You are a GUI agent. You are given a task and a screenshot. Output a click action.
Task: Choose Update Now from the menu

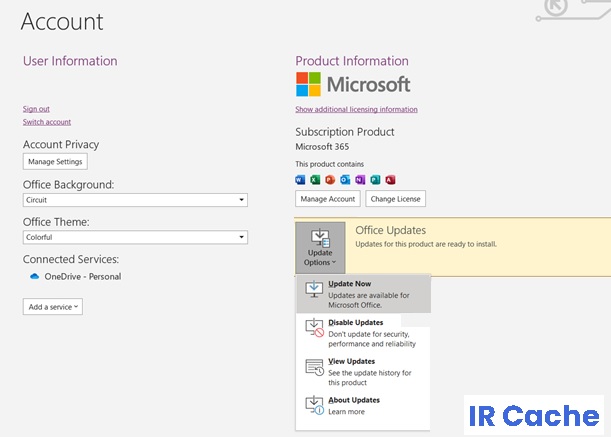coord(363,294)
